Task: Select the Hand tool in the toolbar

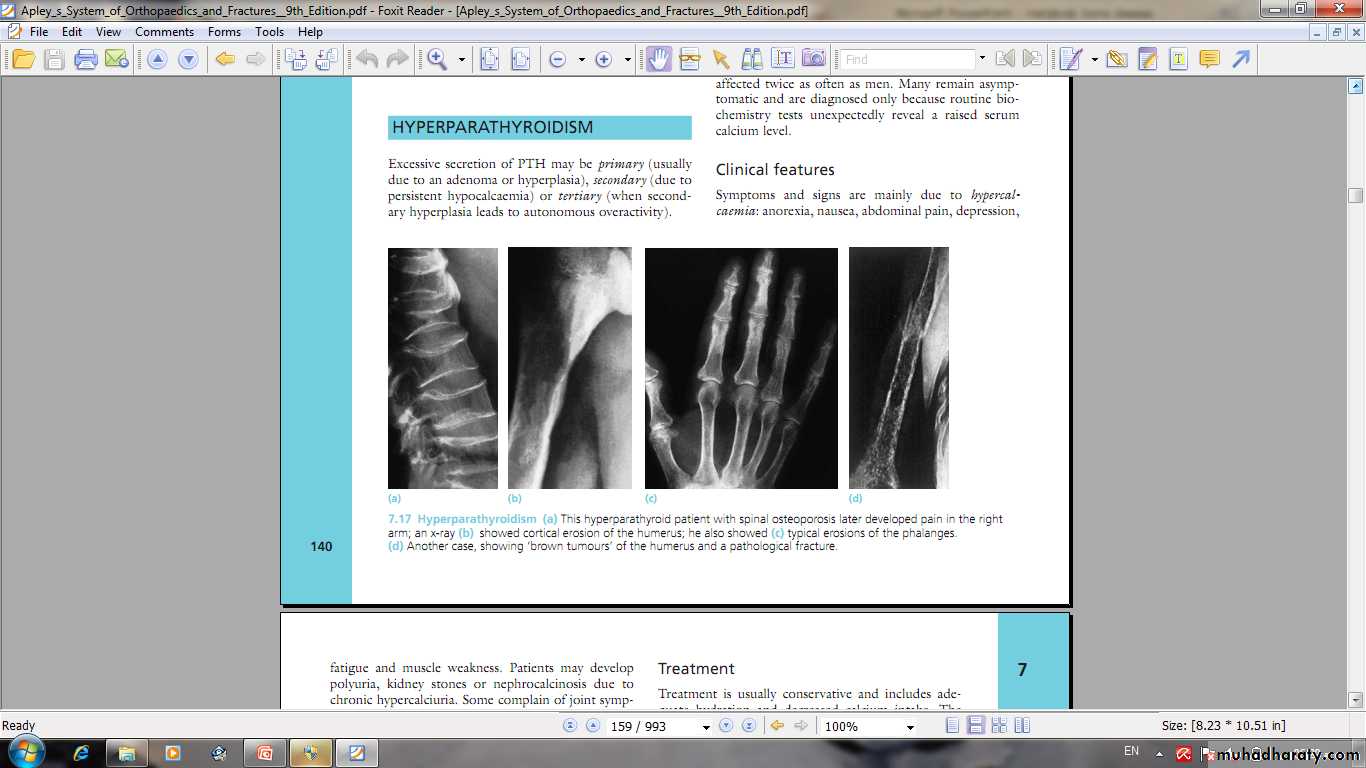Action: coord(658,59)
